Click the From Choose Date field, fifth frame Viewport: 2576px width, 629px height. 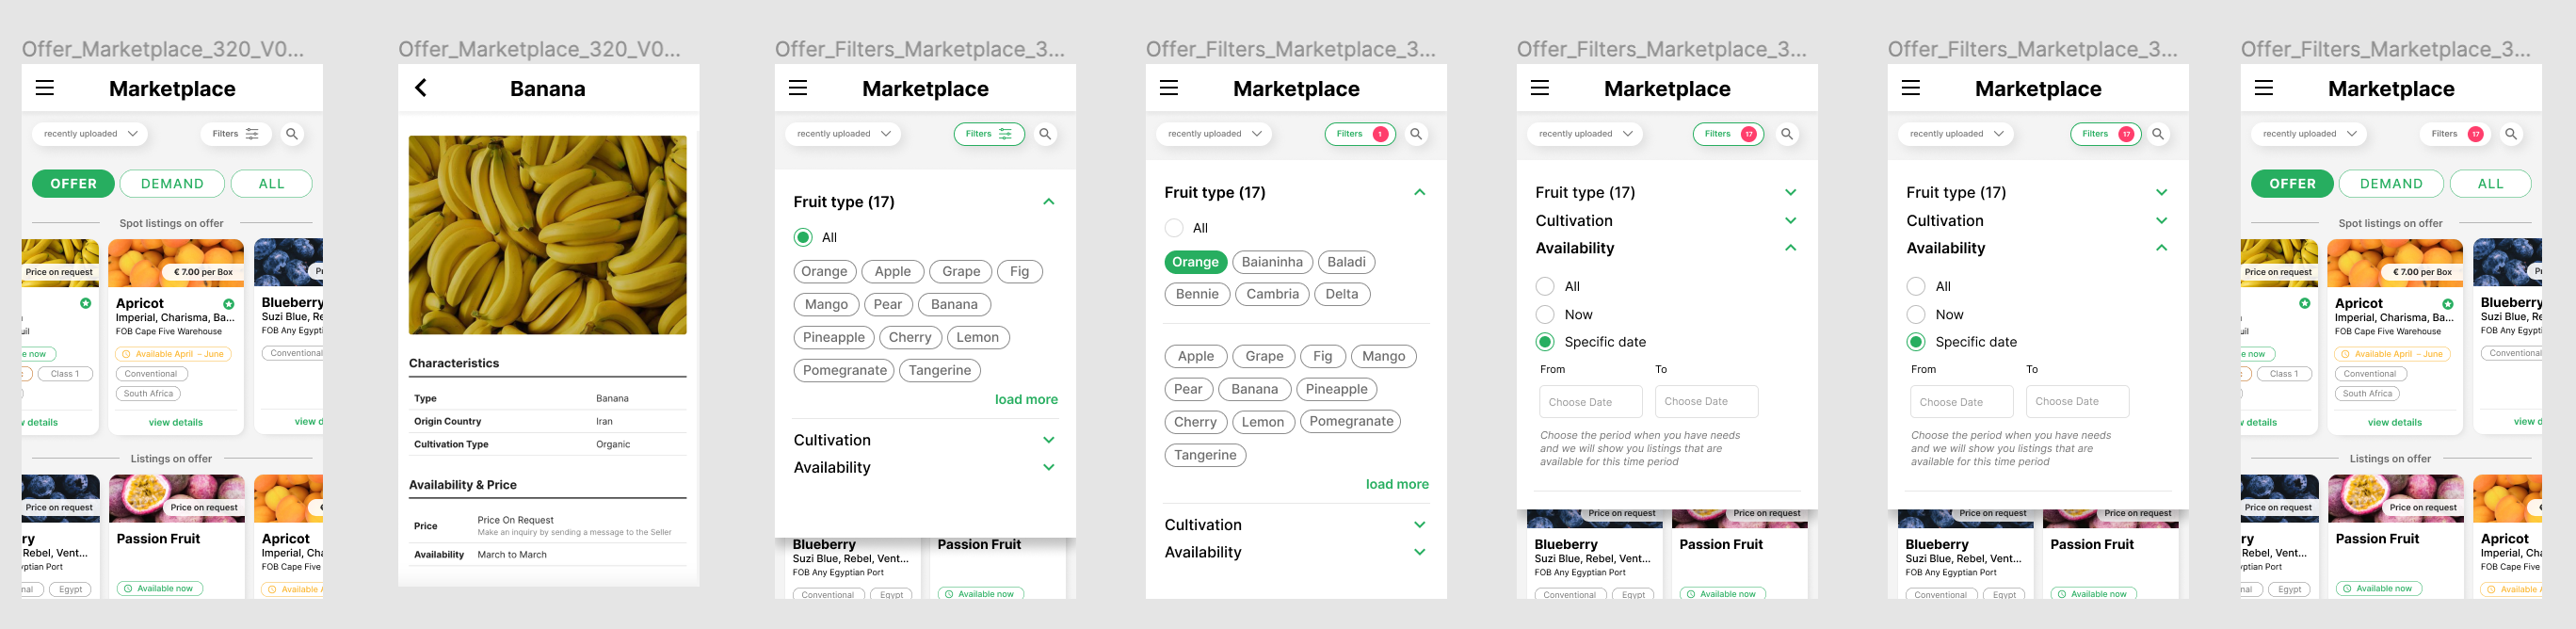pos(1591,402)
